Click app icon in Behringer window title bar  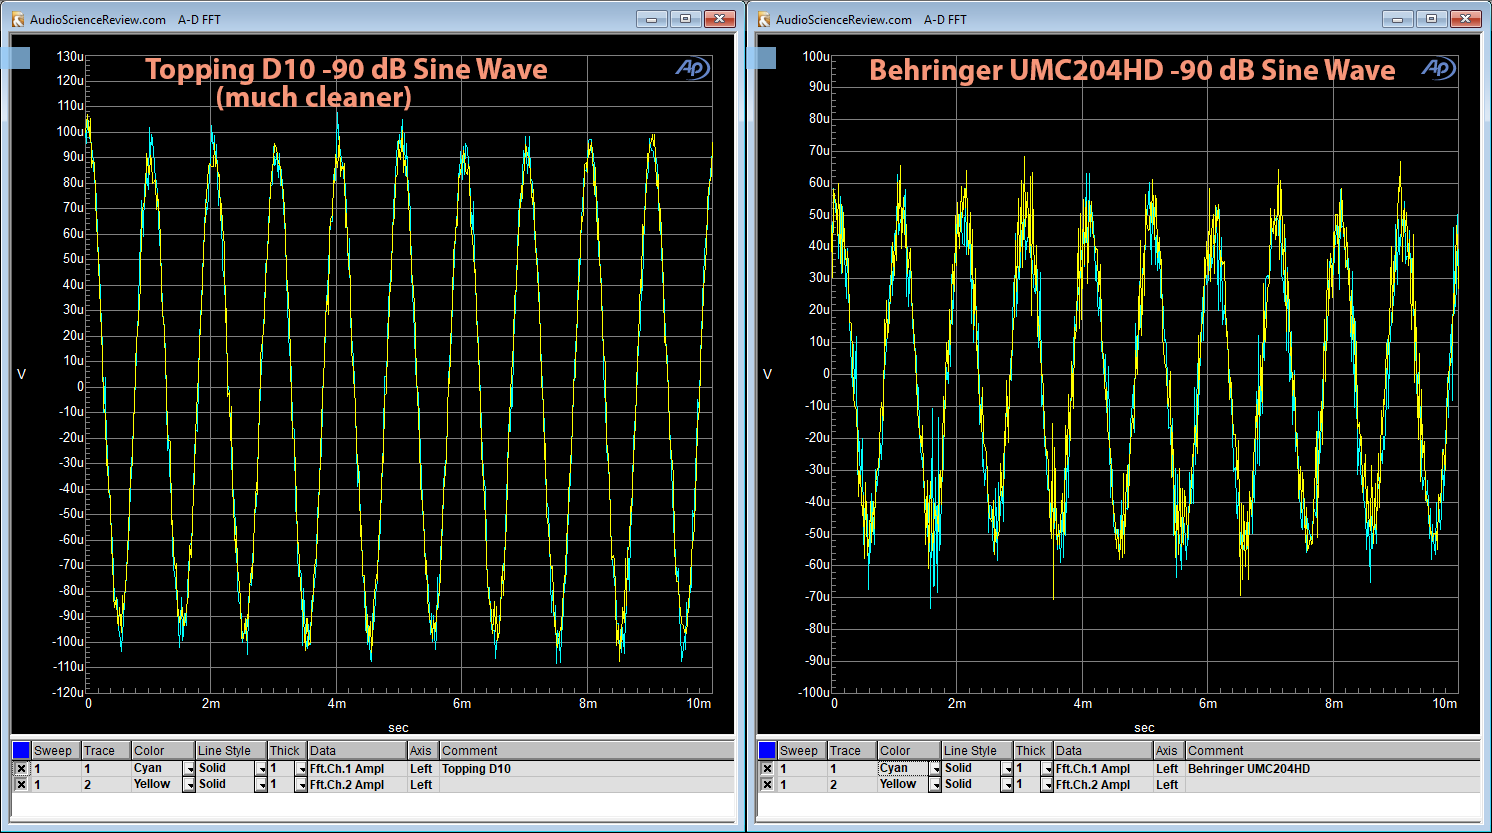[764, 19]
